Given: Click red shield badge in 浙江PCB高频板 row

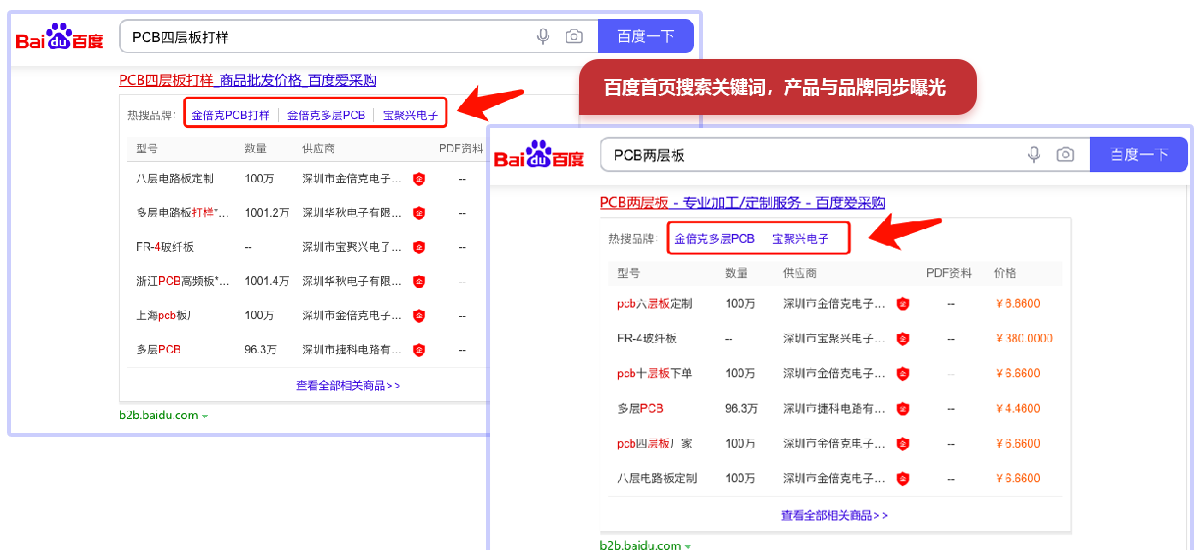Looking at the screenshot, I should [x=419, y=281].
